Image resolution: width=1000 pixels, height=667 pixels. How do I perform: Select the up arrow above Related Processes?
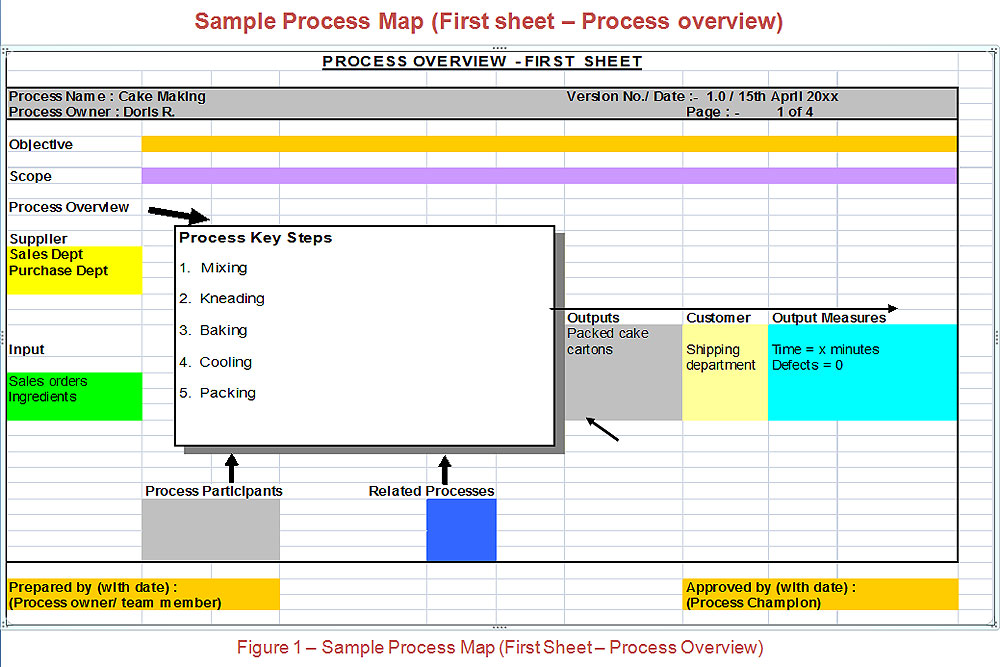(444, 469)
